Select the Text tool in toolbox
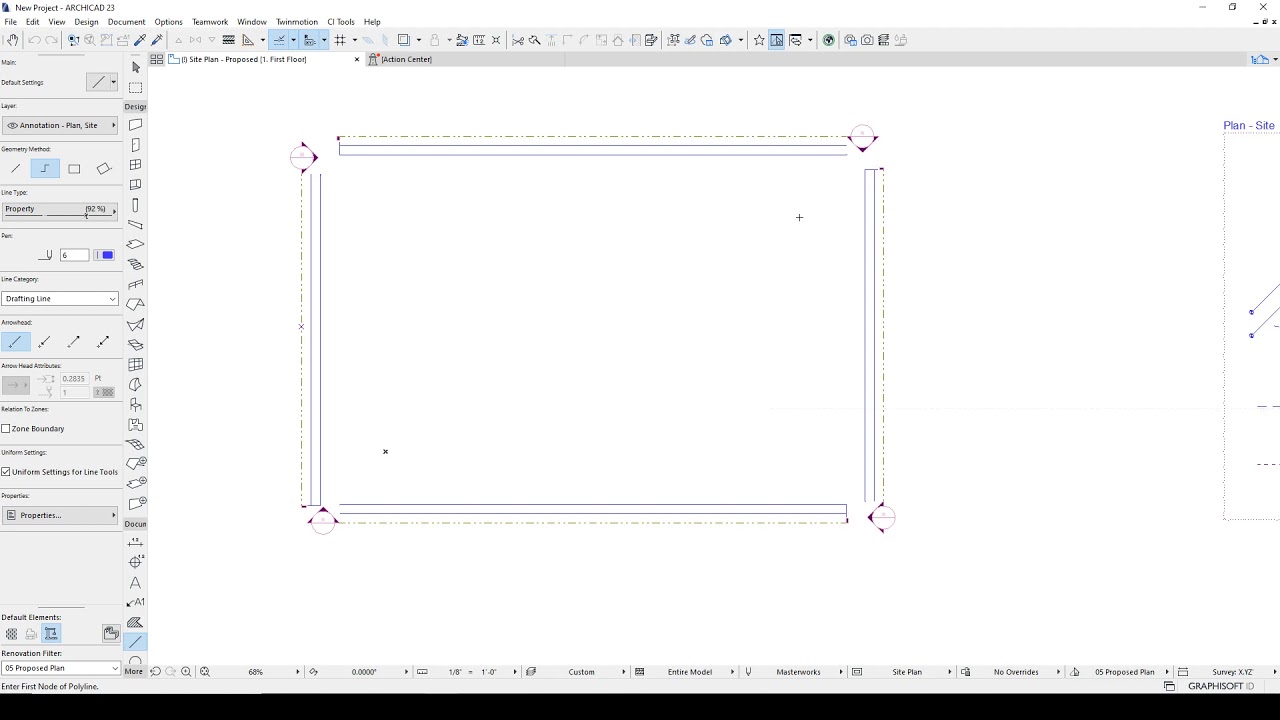Screen dimensions: 1280x720 tap(136, 582)
